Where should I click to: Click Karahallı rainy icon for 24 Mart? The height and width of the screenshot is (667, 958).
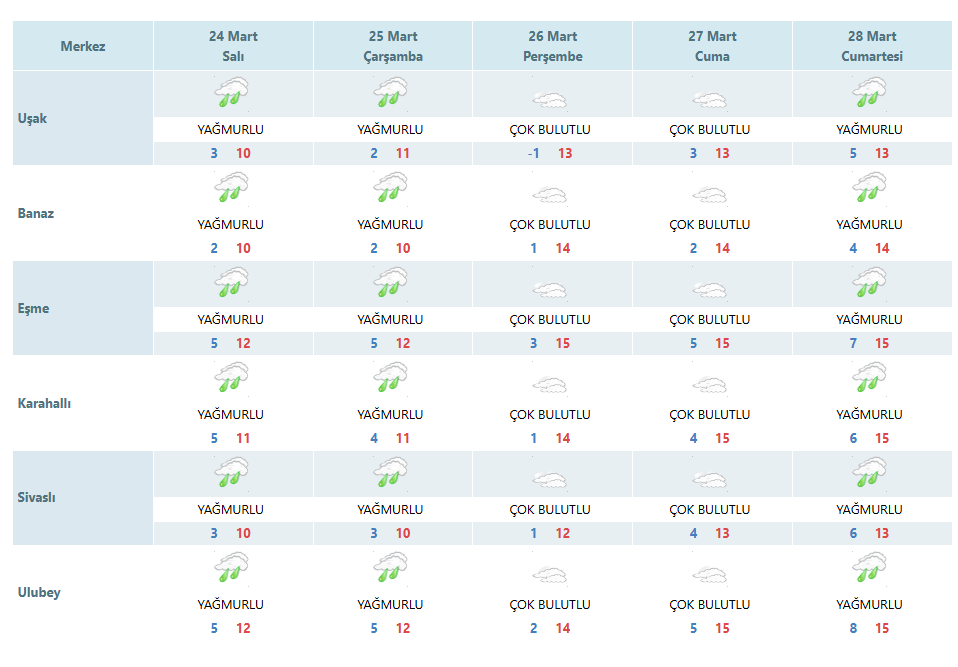[x=231, y=377]
